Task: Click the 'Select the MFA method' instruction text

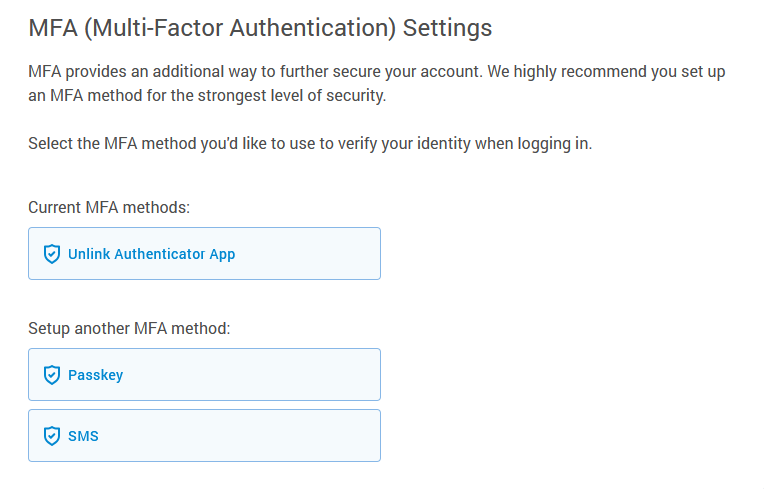Action: 310,144
